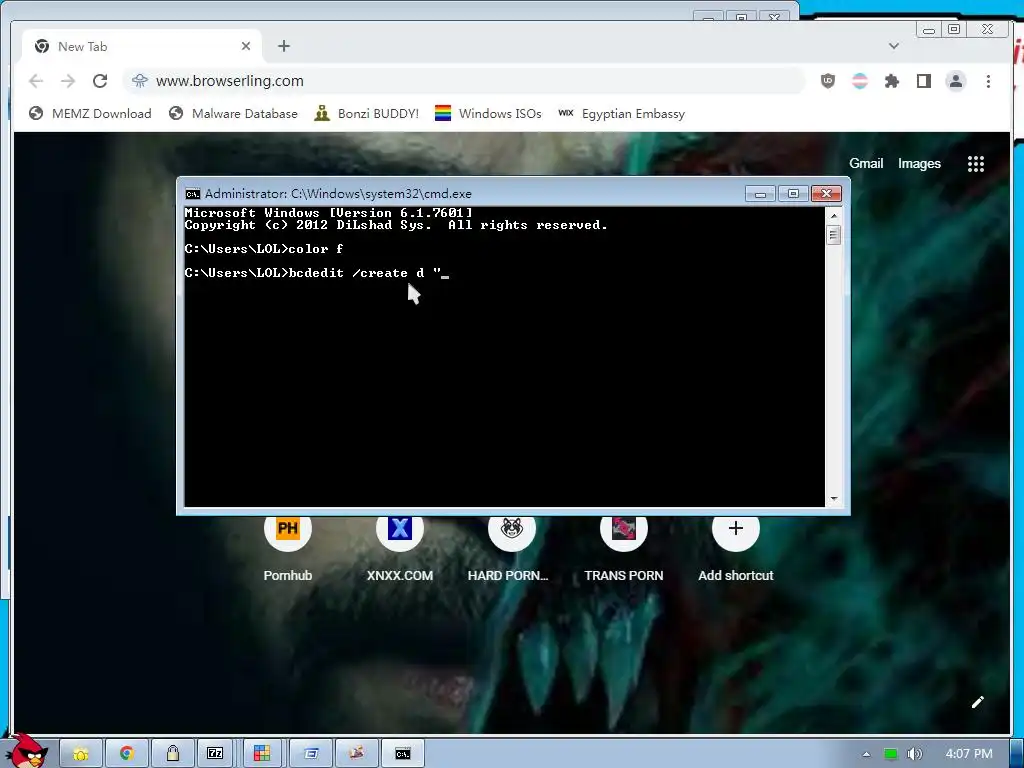Click the 4:07 PM clock
The width and height of the screenshot is (1024, 768).
coord(969,754)
